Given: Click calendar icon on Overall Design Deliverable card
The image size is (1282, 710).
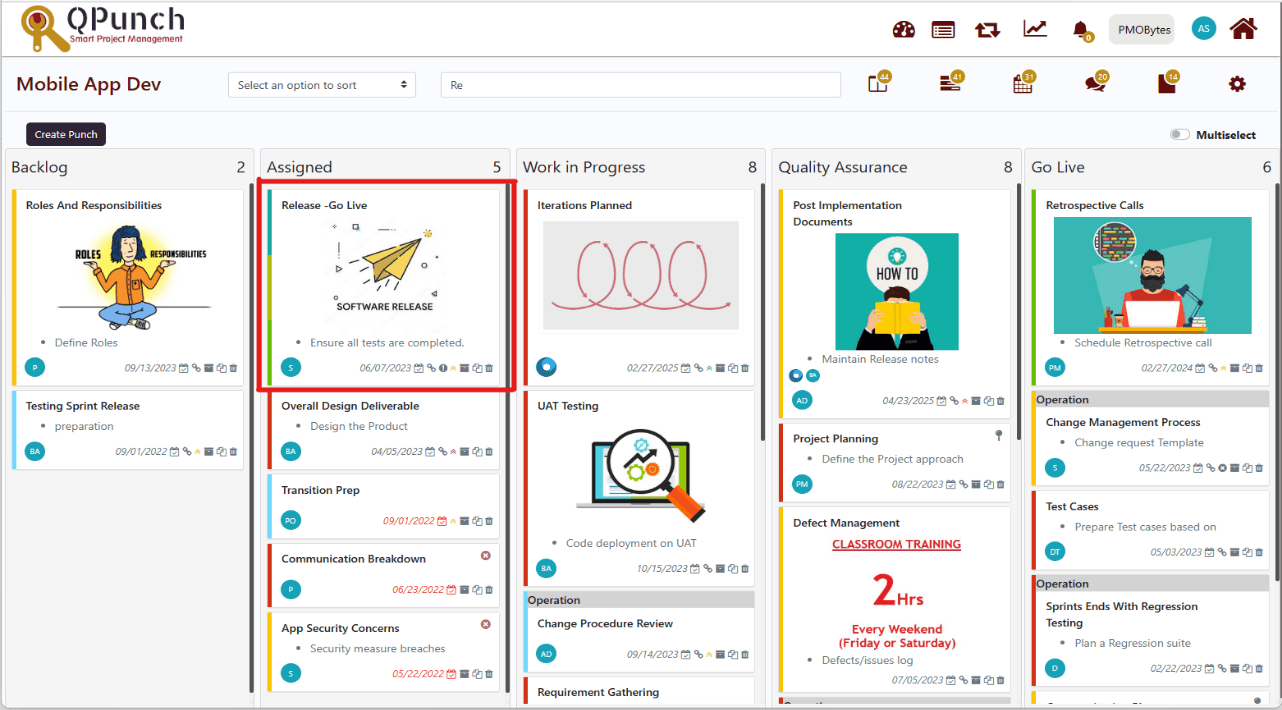Looking at the screenshot, I should pyautogui.click(x=431, y=452).
